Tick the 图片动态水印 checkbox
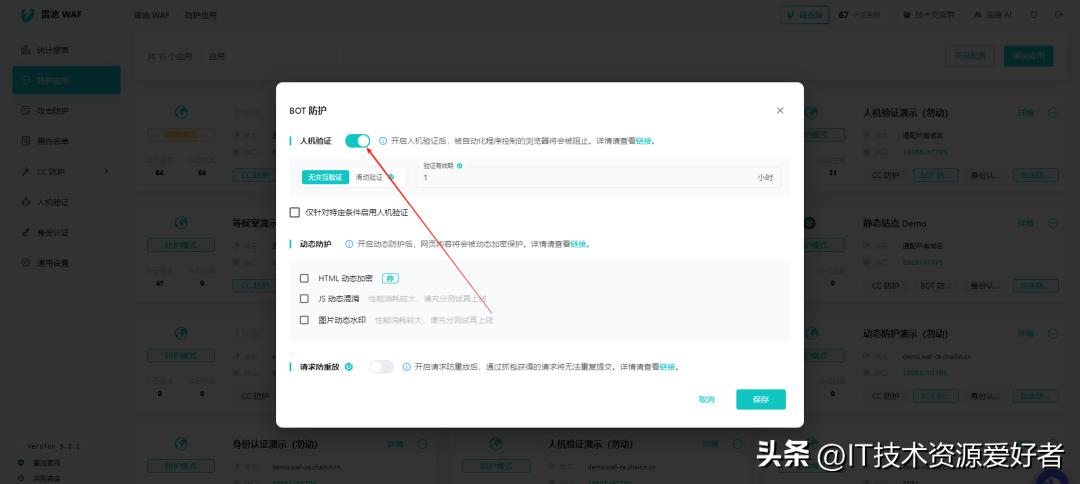This screenshot has height=484, width=1080. (x=305, y=320)
